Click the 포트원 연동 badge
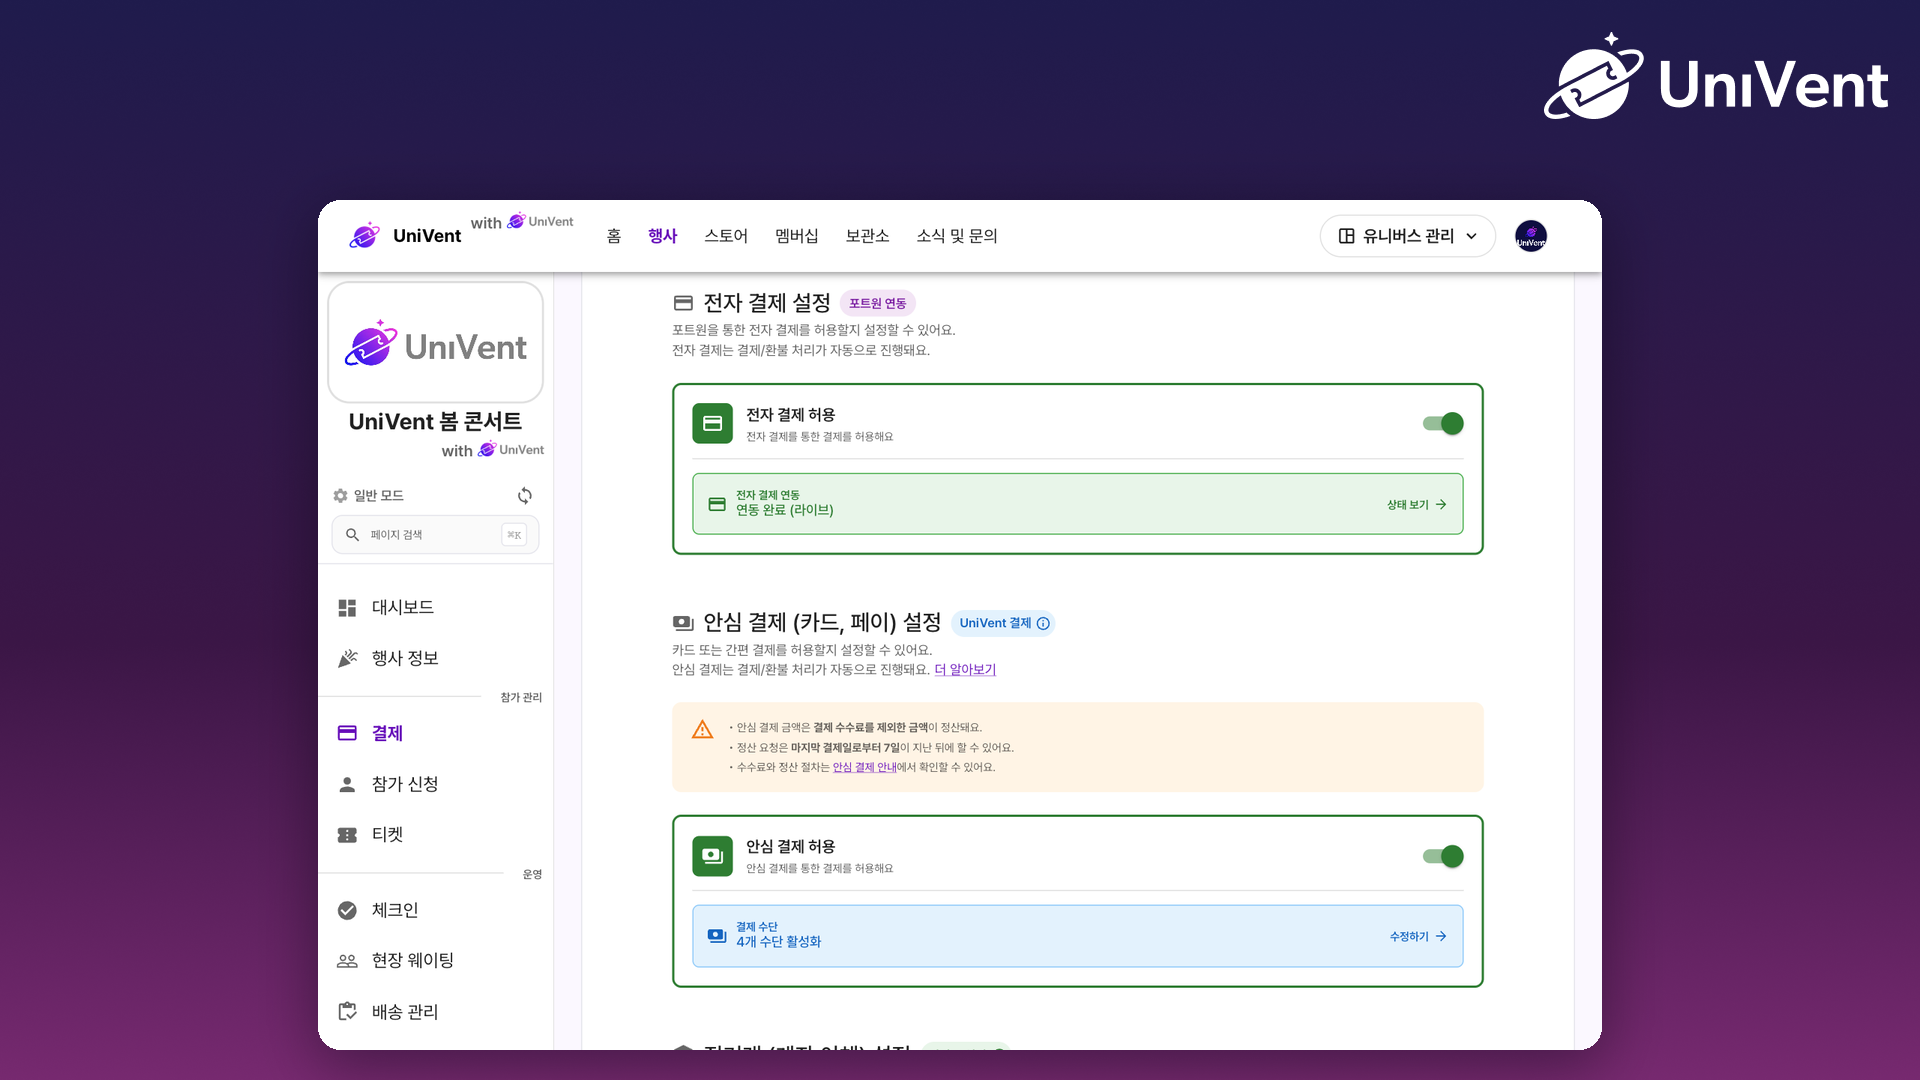This screenshot has width=1920, height=1080. coord(877,303)
